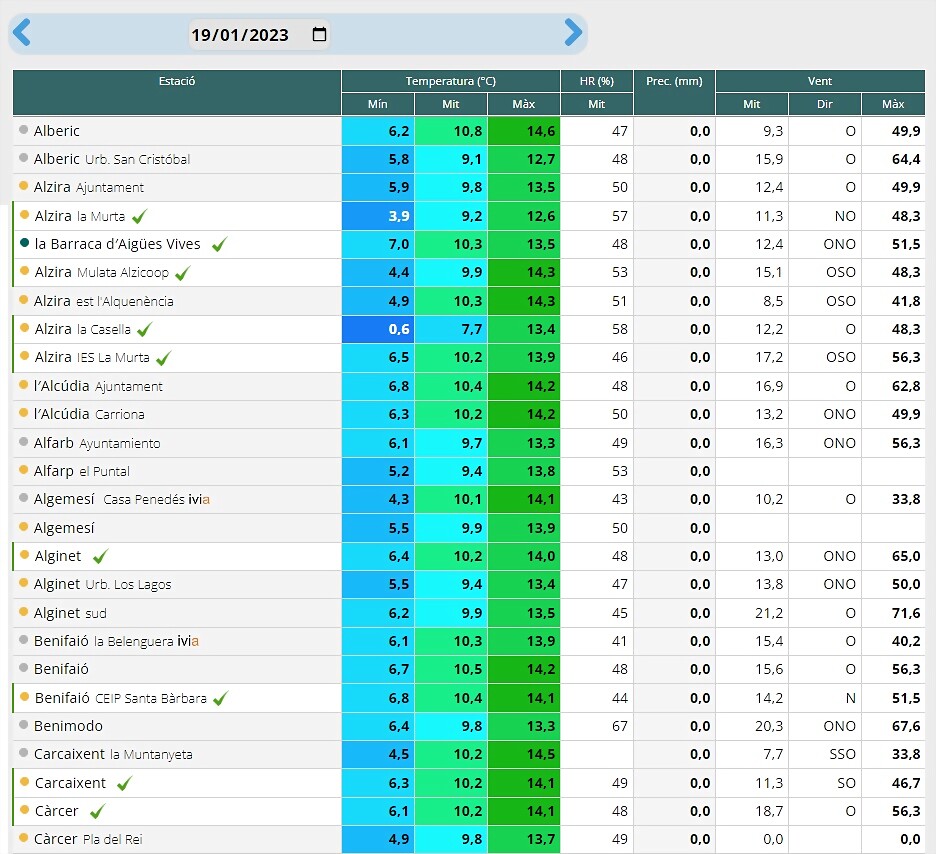Advance to the next day with the right arrow

click(x=573, y=32)
